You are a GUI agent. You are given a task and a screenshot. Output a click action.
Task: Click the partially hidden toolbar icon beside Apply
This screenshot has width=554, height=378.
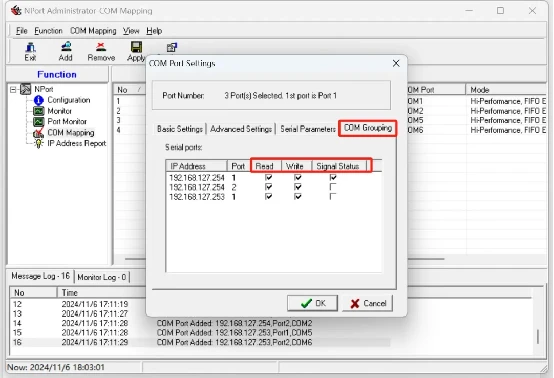point(172,47)
